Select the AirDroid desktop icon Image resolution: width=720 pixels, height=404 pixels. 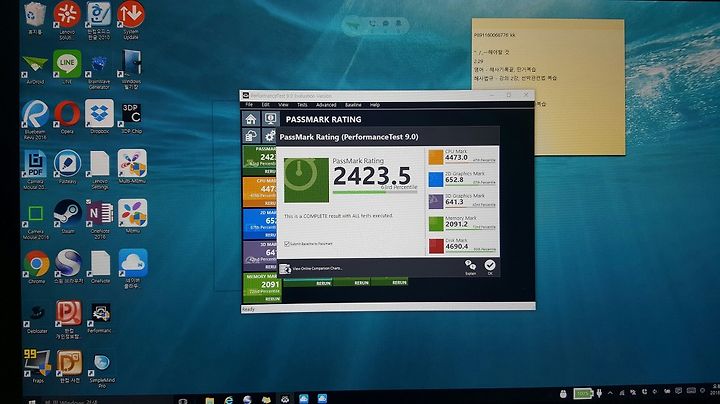[35, 69]
